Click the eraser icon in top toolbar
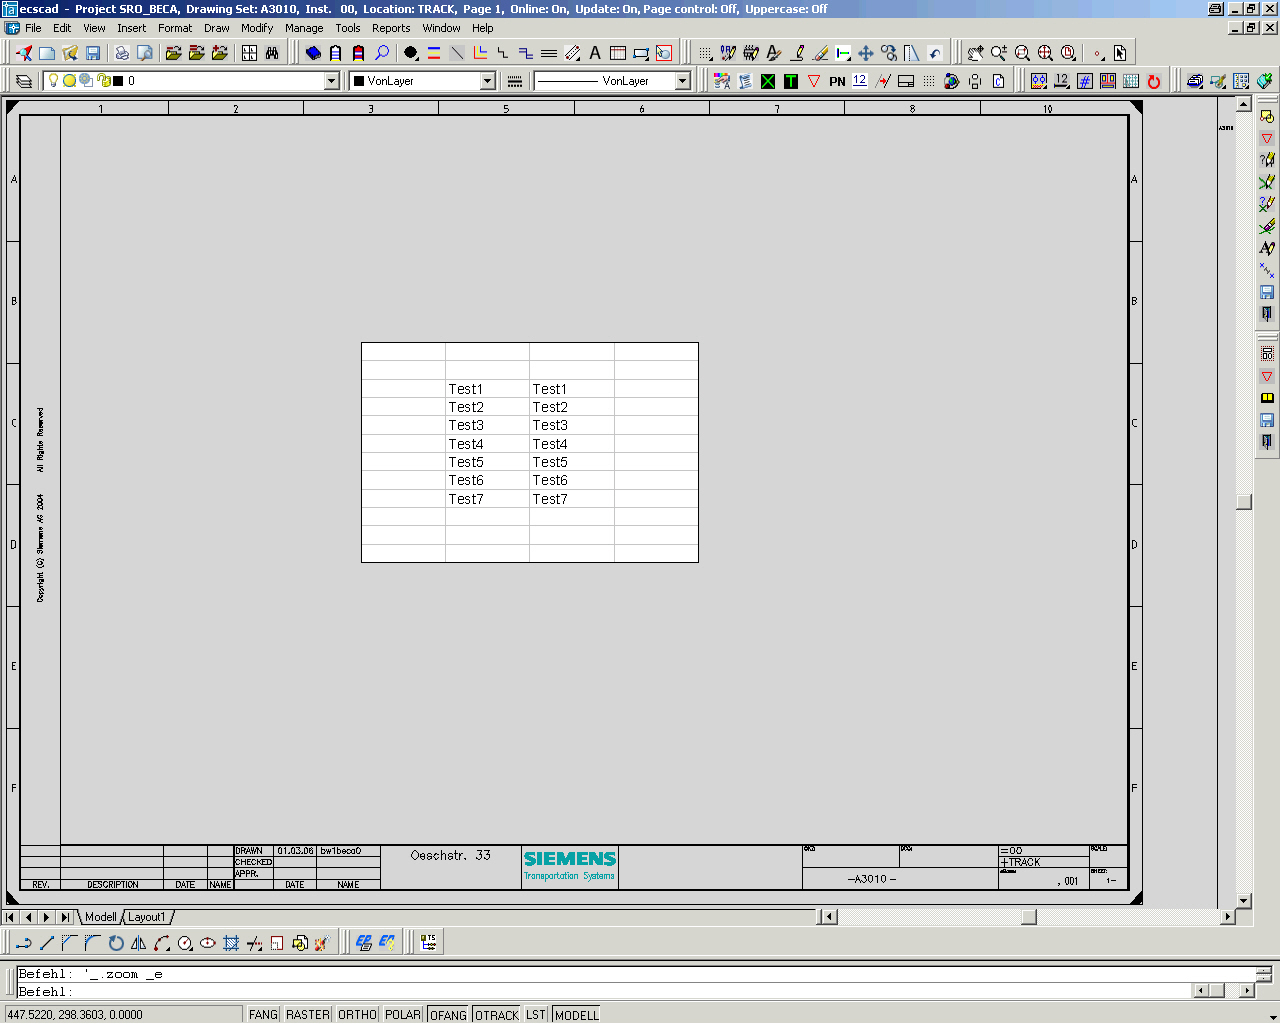 click(x=820, y=53)
